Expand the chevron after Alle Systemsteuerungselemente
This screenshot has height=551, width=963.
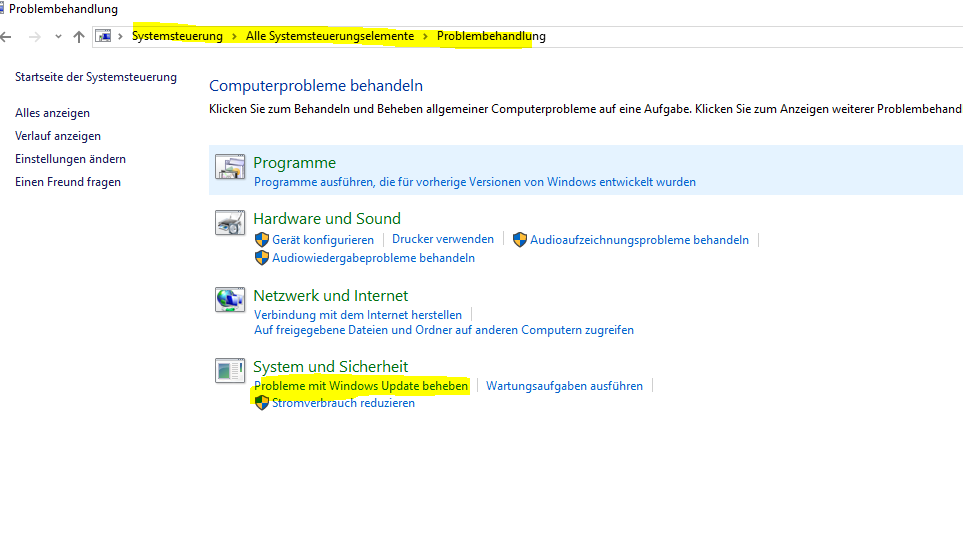point(425,37)
